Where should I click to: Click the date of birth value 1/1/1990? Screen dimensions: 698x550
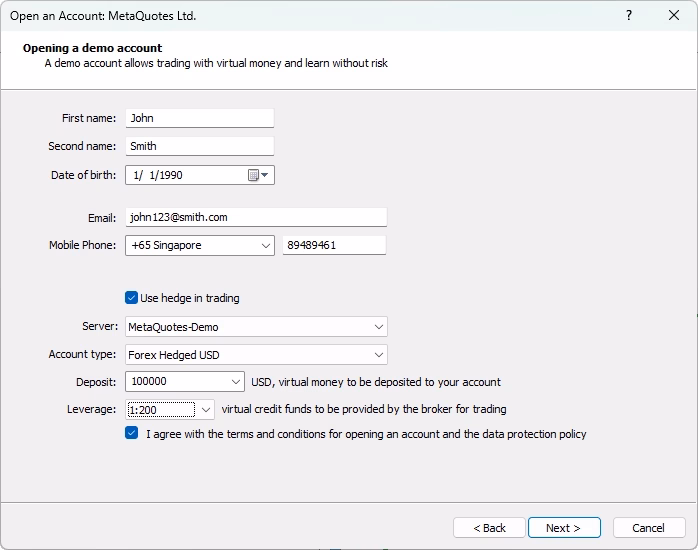(158, 175)
